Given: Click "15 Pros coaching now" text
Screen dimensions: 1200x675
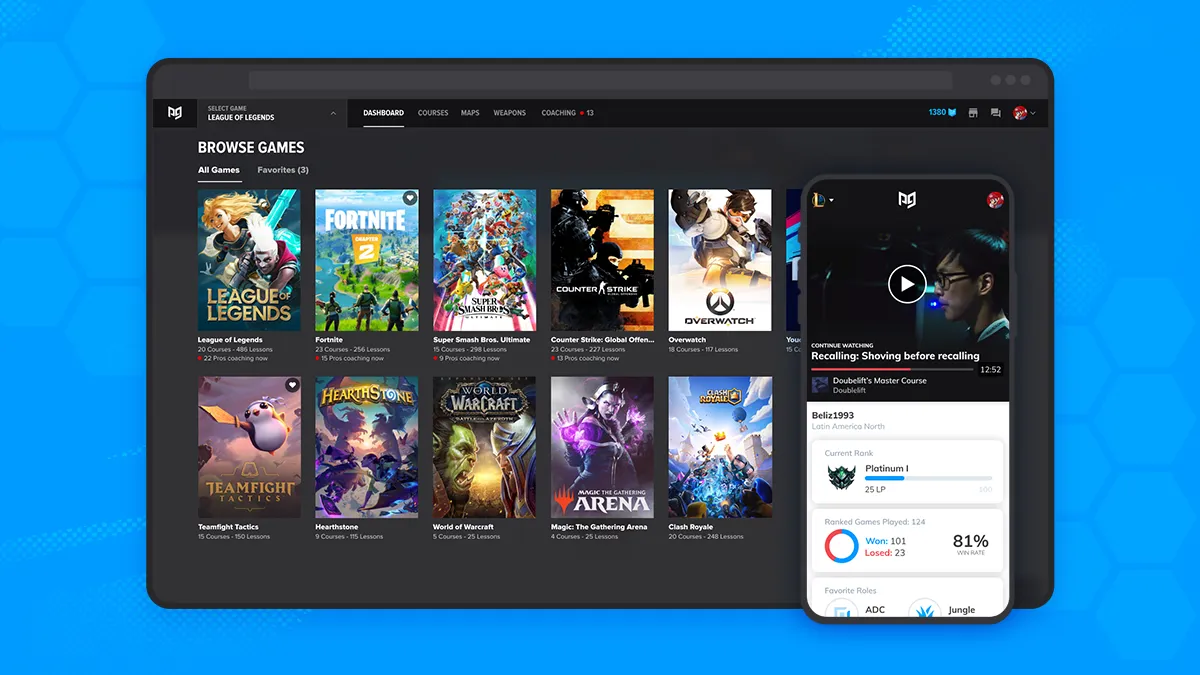Looking at the screenshot, I should 352,358.
